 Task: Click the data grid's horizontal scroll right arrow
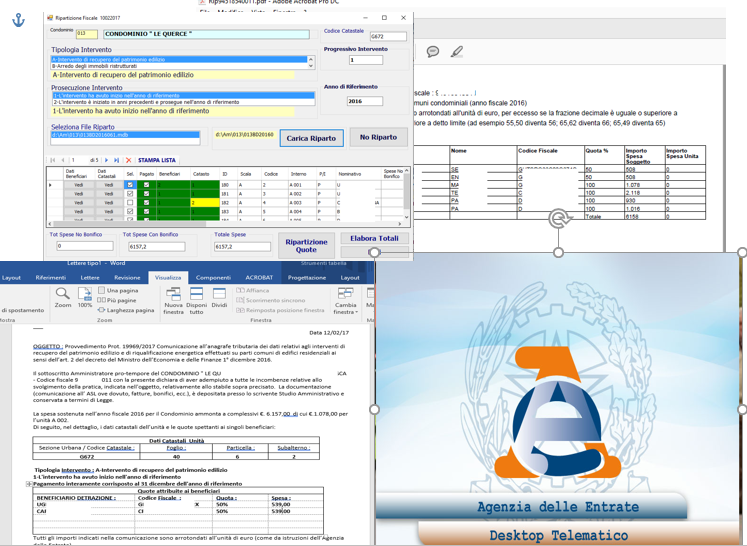click(x=400, y=223)
